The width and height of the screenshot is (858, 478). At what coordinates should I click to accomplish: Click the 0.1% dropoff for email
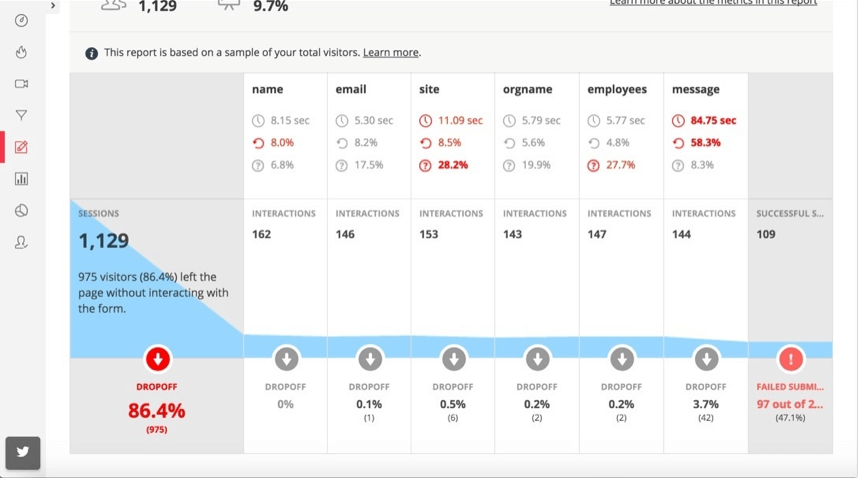[369, 404]
